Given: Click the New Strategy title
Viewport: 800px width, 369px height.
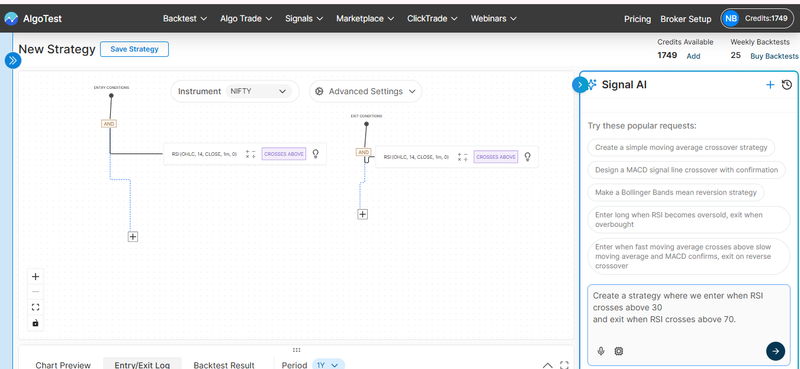Looking at the screenshot, I should (57, 49).
